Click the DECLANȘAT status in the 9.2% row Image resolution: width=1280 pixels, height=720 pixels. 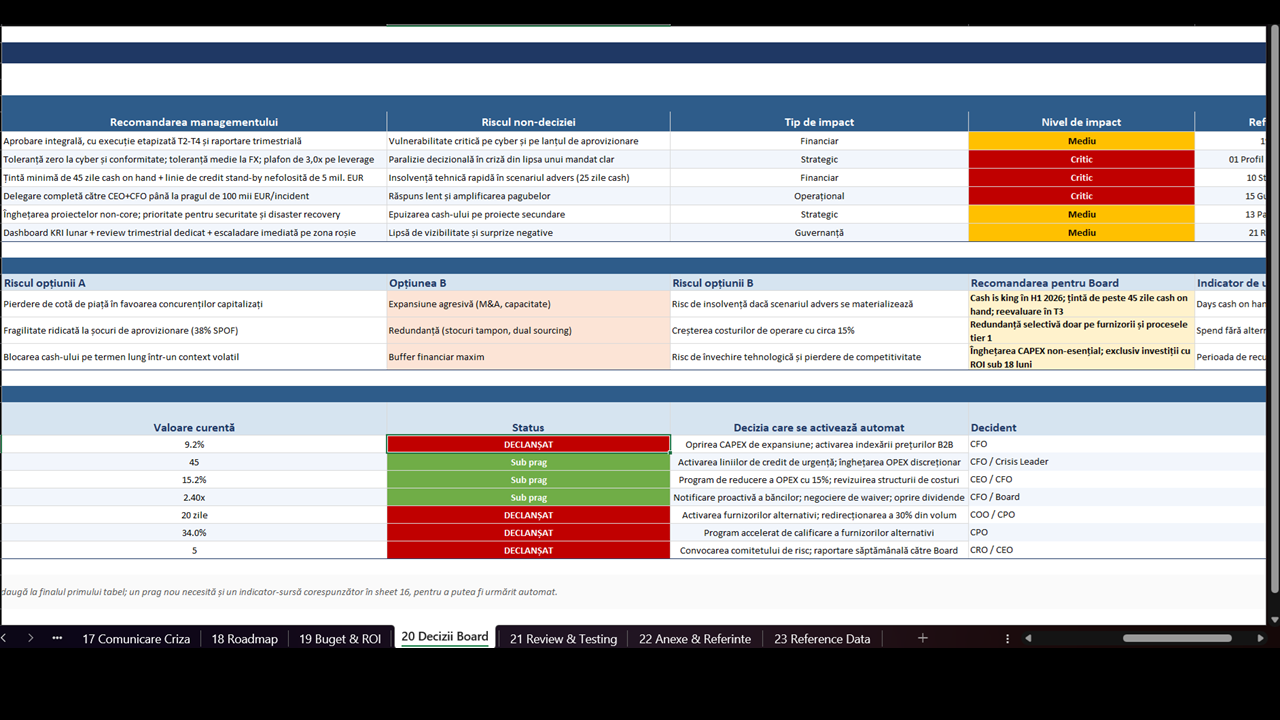tap(528, 444)
